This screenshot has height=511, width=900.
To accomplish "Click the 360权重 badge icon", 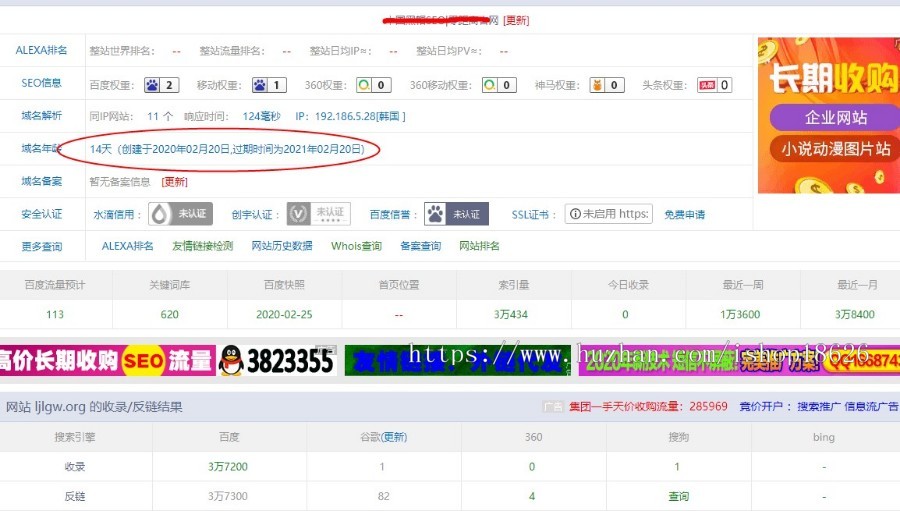I will coord(374,85).
